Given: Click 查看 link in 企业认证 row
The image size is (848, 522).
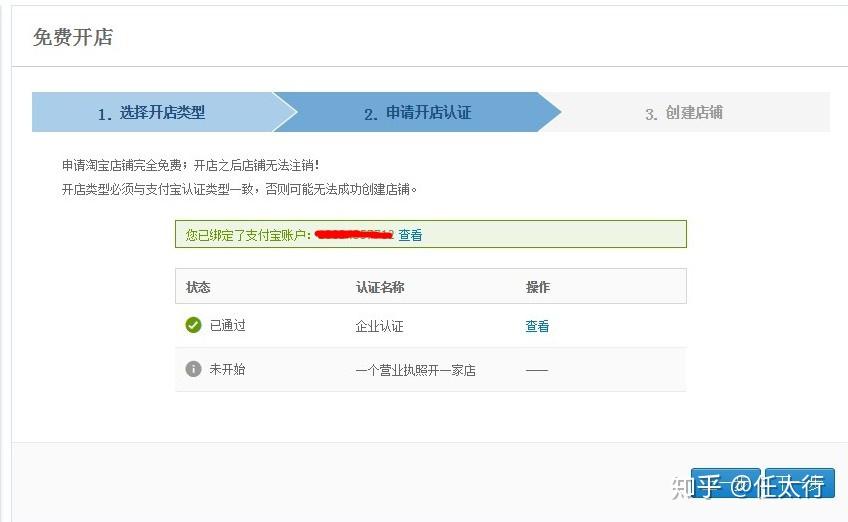Looking at the screenshot, I should 537,326.
